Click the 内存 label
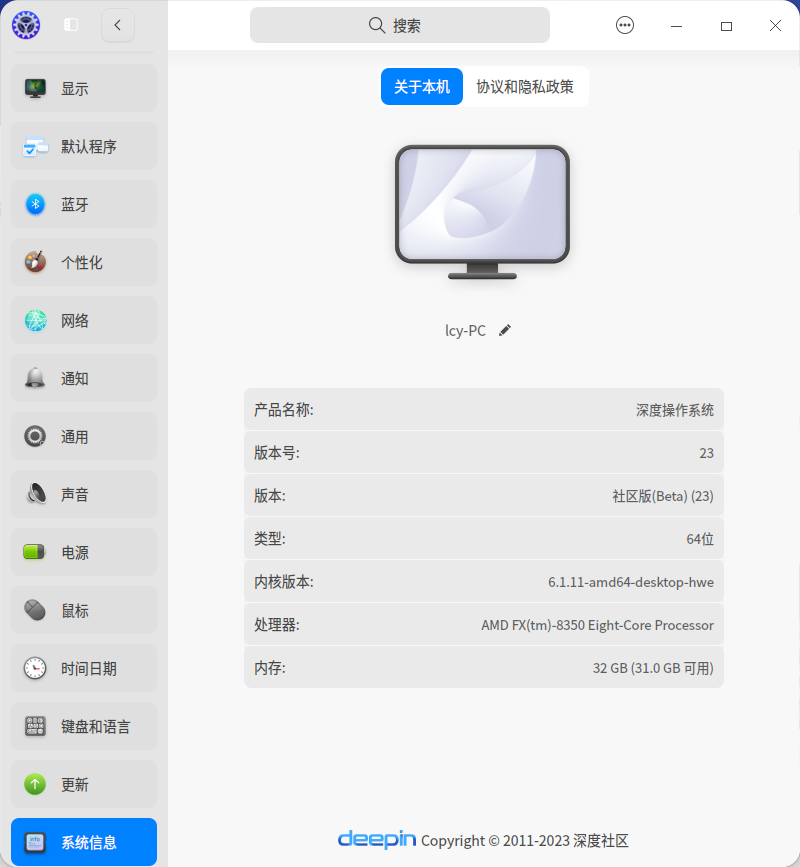The width and height of the screenshot is (800, 867). click(270, 668)
